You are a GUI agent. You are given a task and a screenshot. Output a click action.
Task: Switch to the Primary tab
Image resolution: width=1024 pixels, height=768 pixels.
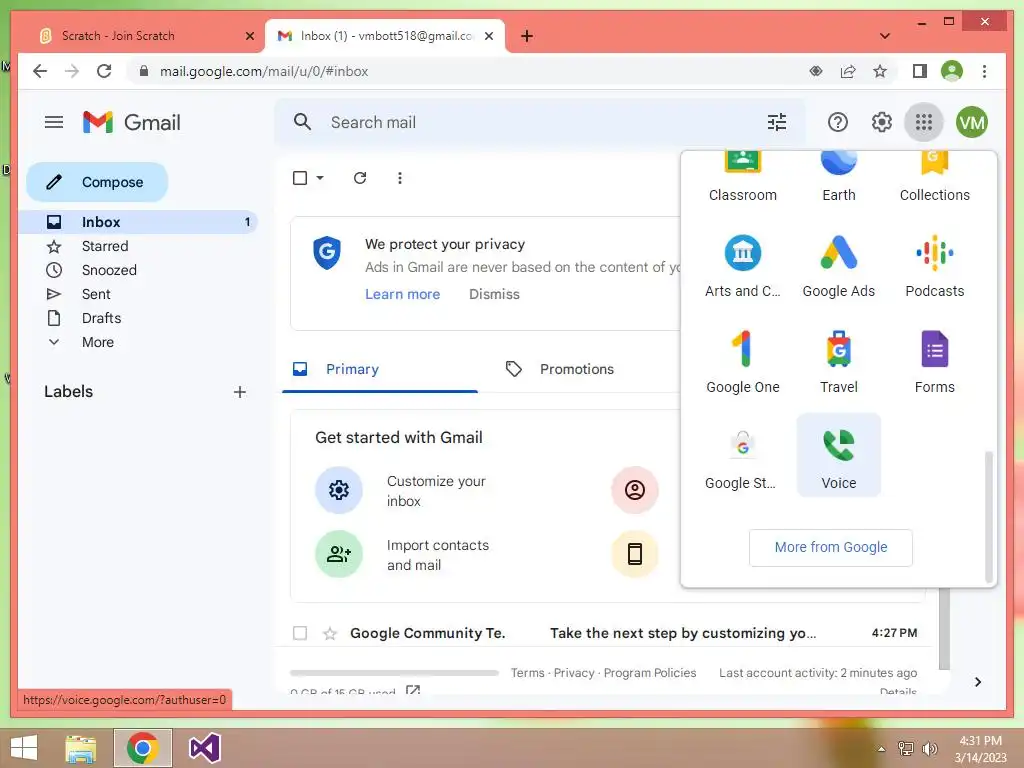[380, 369]
